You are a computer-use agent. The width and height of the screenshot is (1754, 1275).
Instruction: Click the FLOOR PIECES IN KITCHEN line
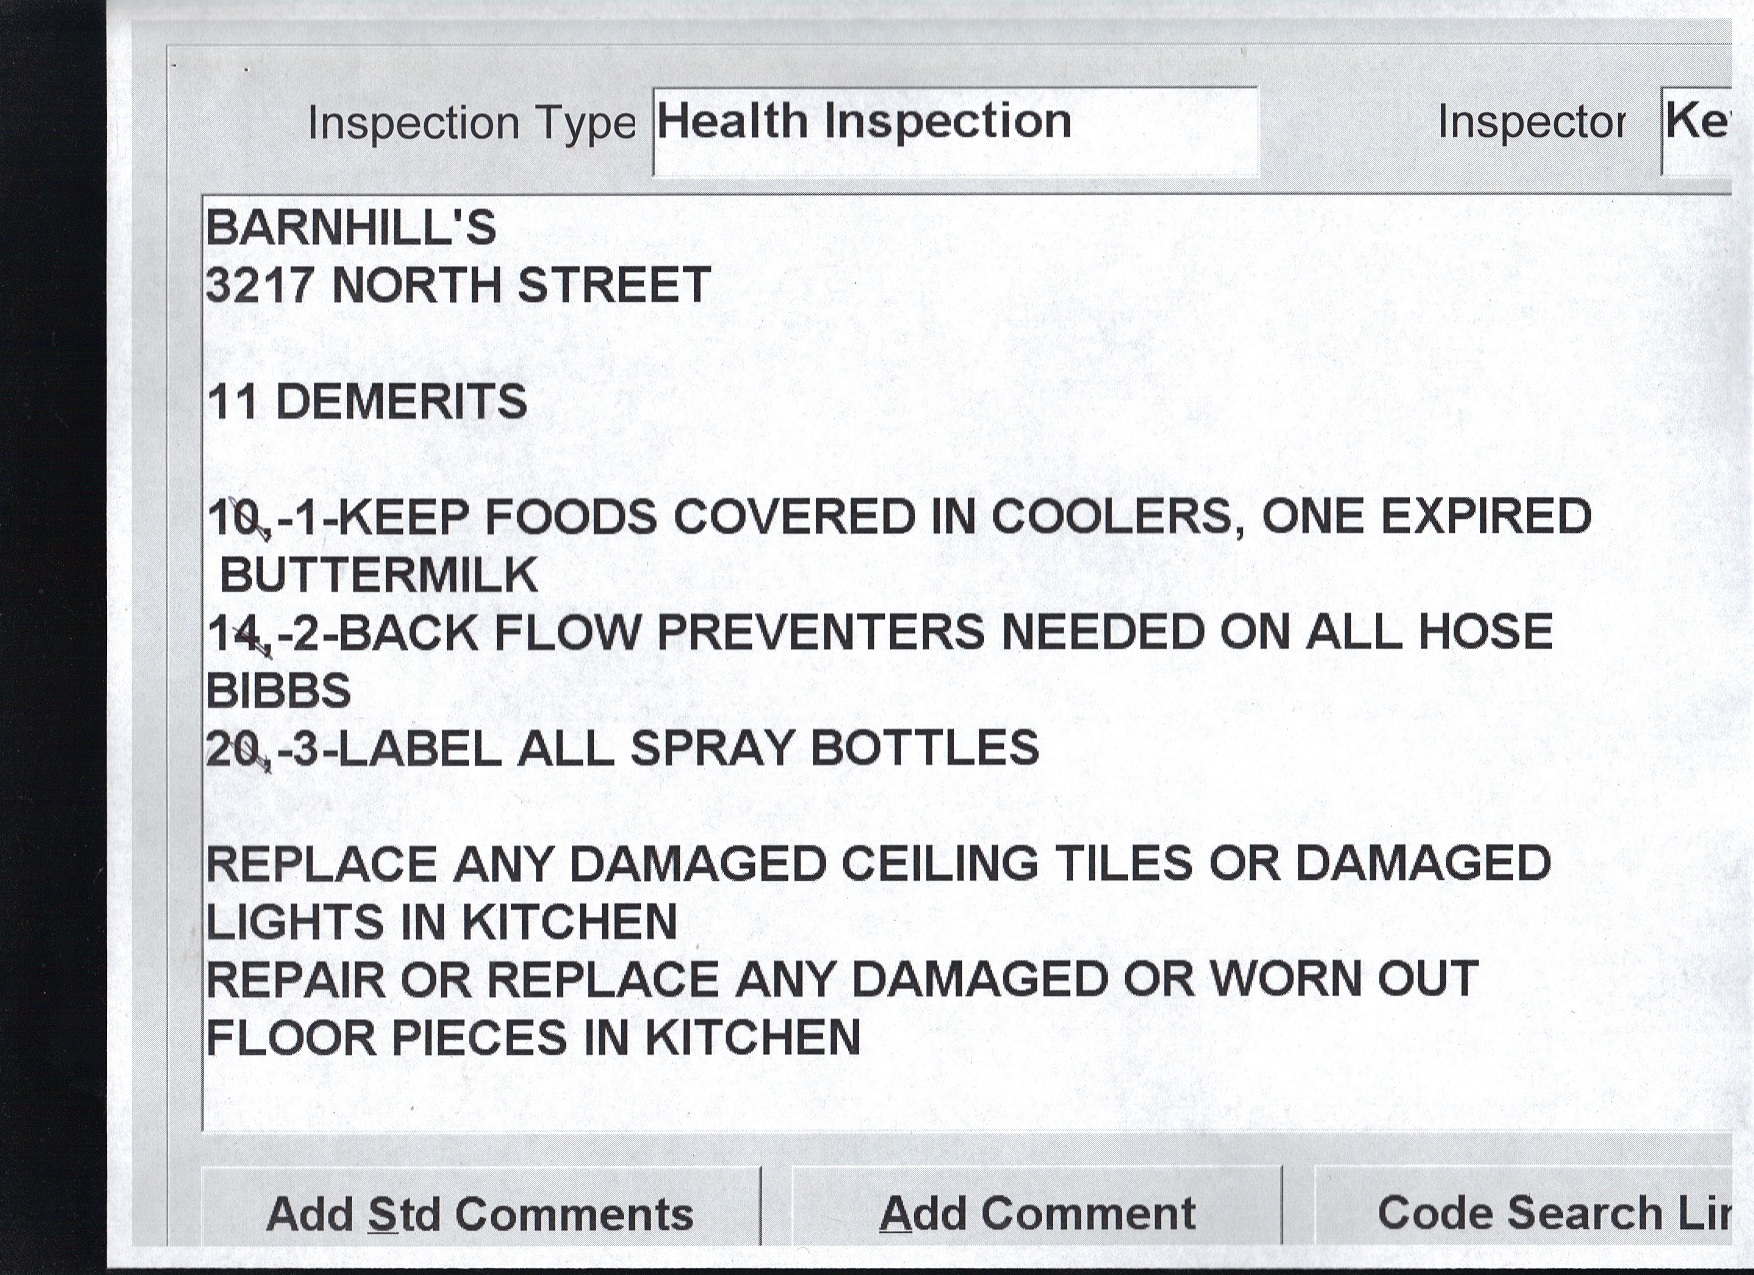[x=533, y=1037]
